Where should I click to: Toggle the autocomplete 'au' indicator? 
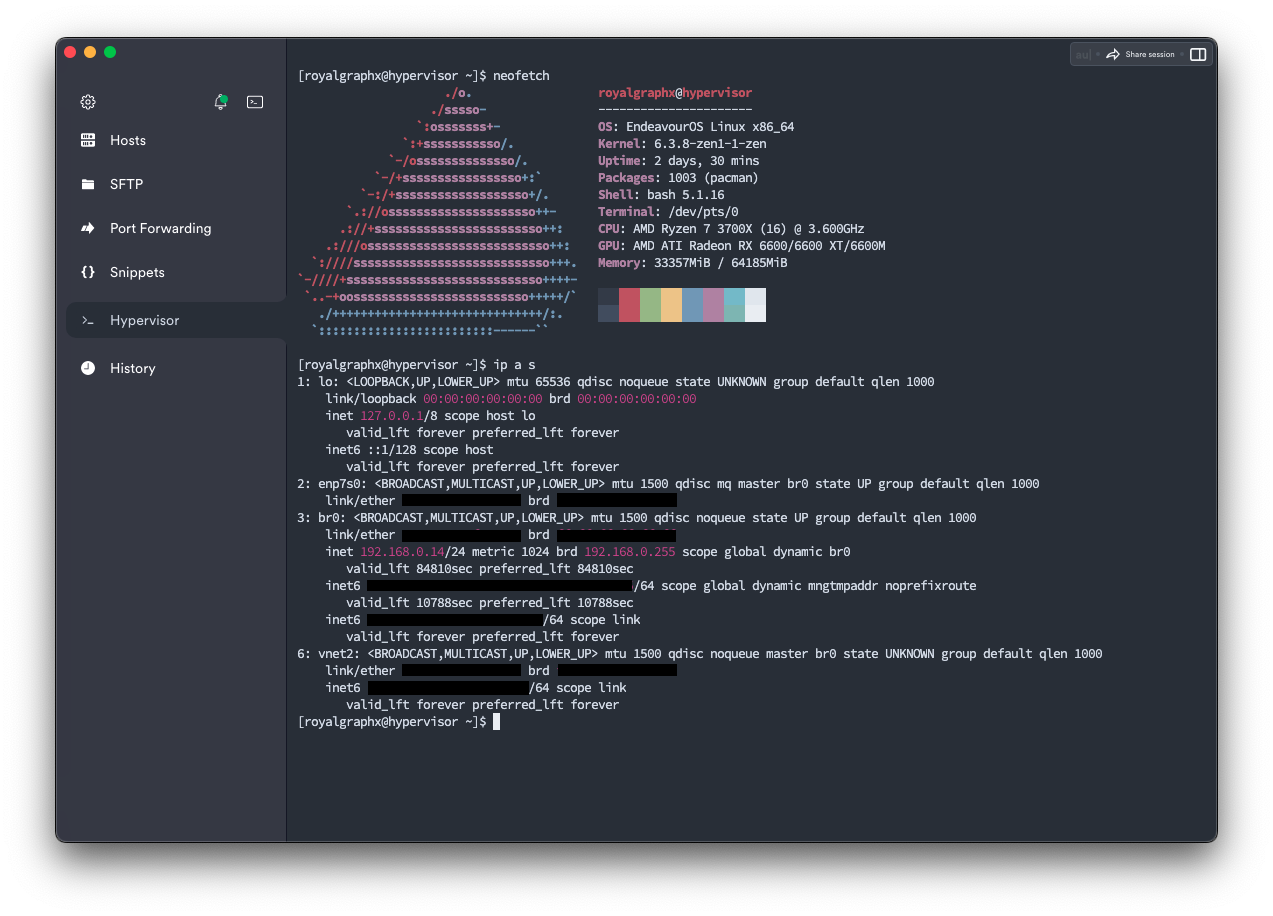pos(1082,55)
